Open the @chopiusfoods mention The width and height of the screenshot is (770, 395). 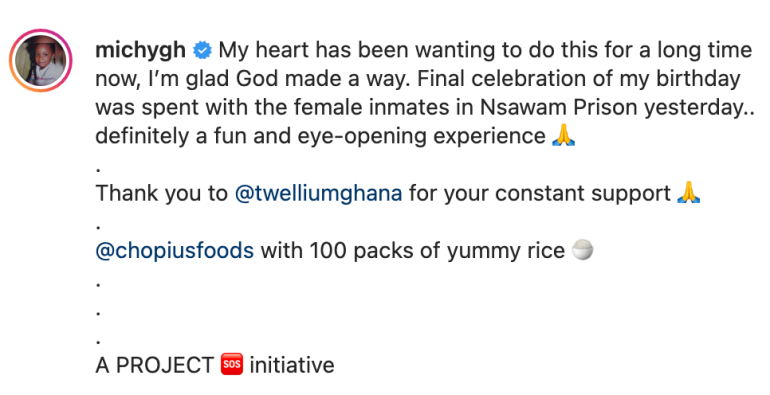(x=174, y=251)
